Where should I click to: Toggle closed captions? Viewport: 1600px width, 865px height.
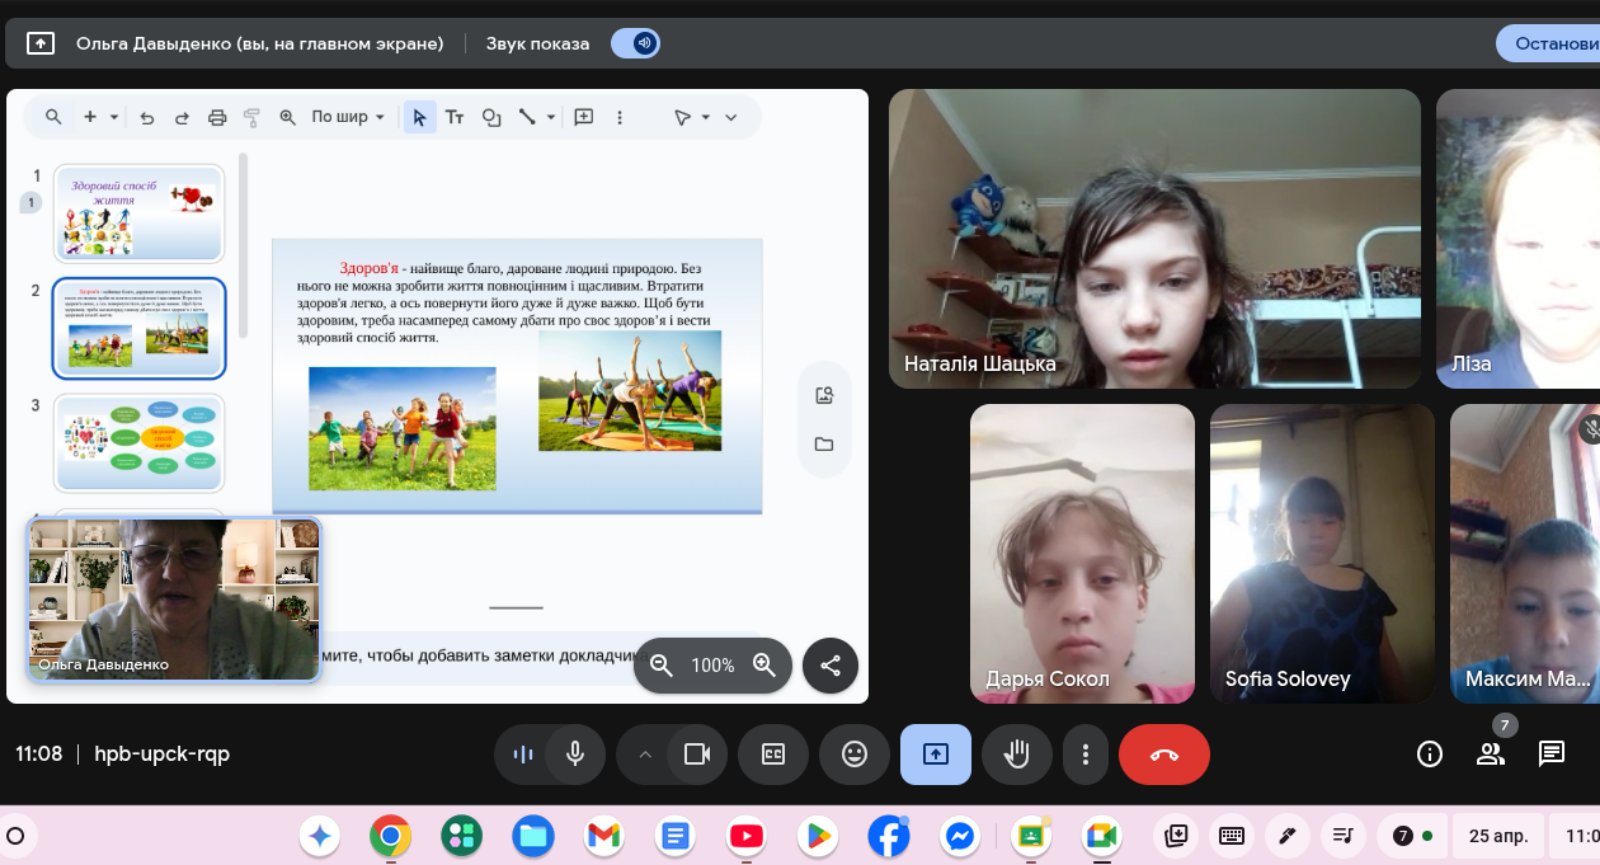coord(773,754)
